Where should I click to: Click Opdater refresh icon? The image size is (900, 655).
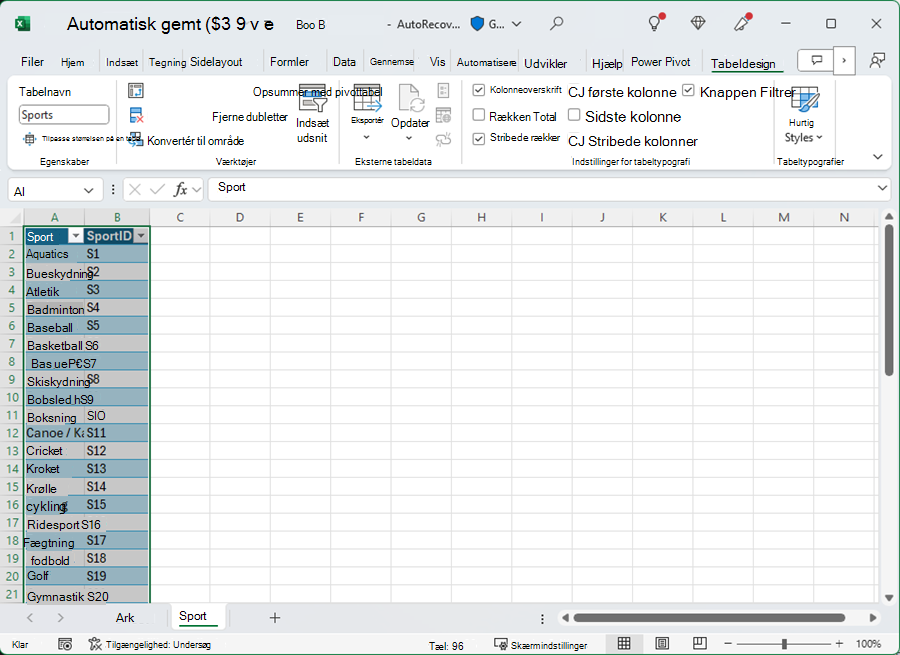410,98
